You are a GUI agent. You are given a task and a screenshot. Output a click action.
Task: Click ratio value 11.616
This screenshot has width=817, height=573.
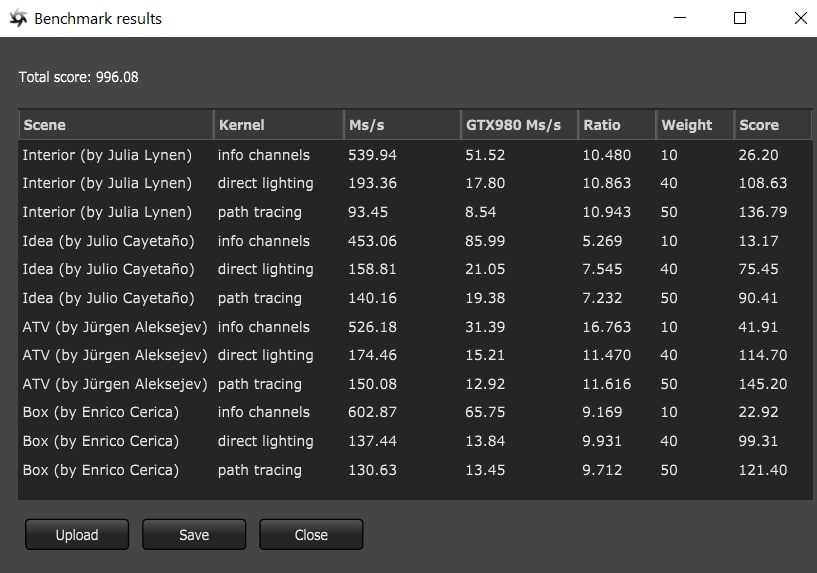(x=606, y=384)
